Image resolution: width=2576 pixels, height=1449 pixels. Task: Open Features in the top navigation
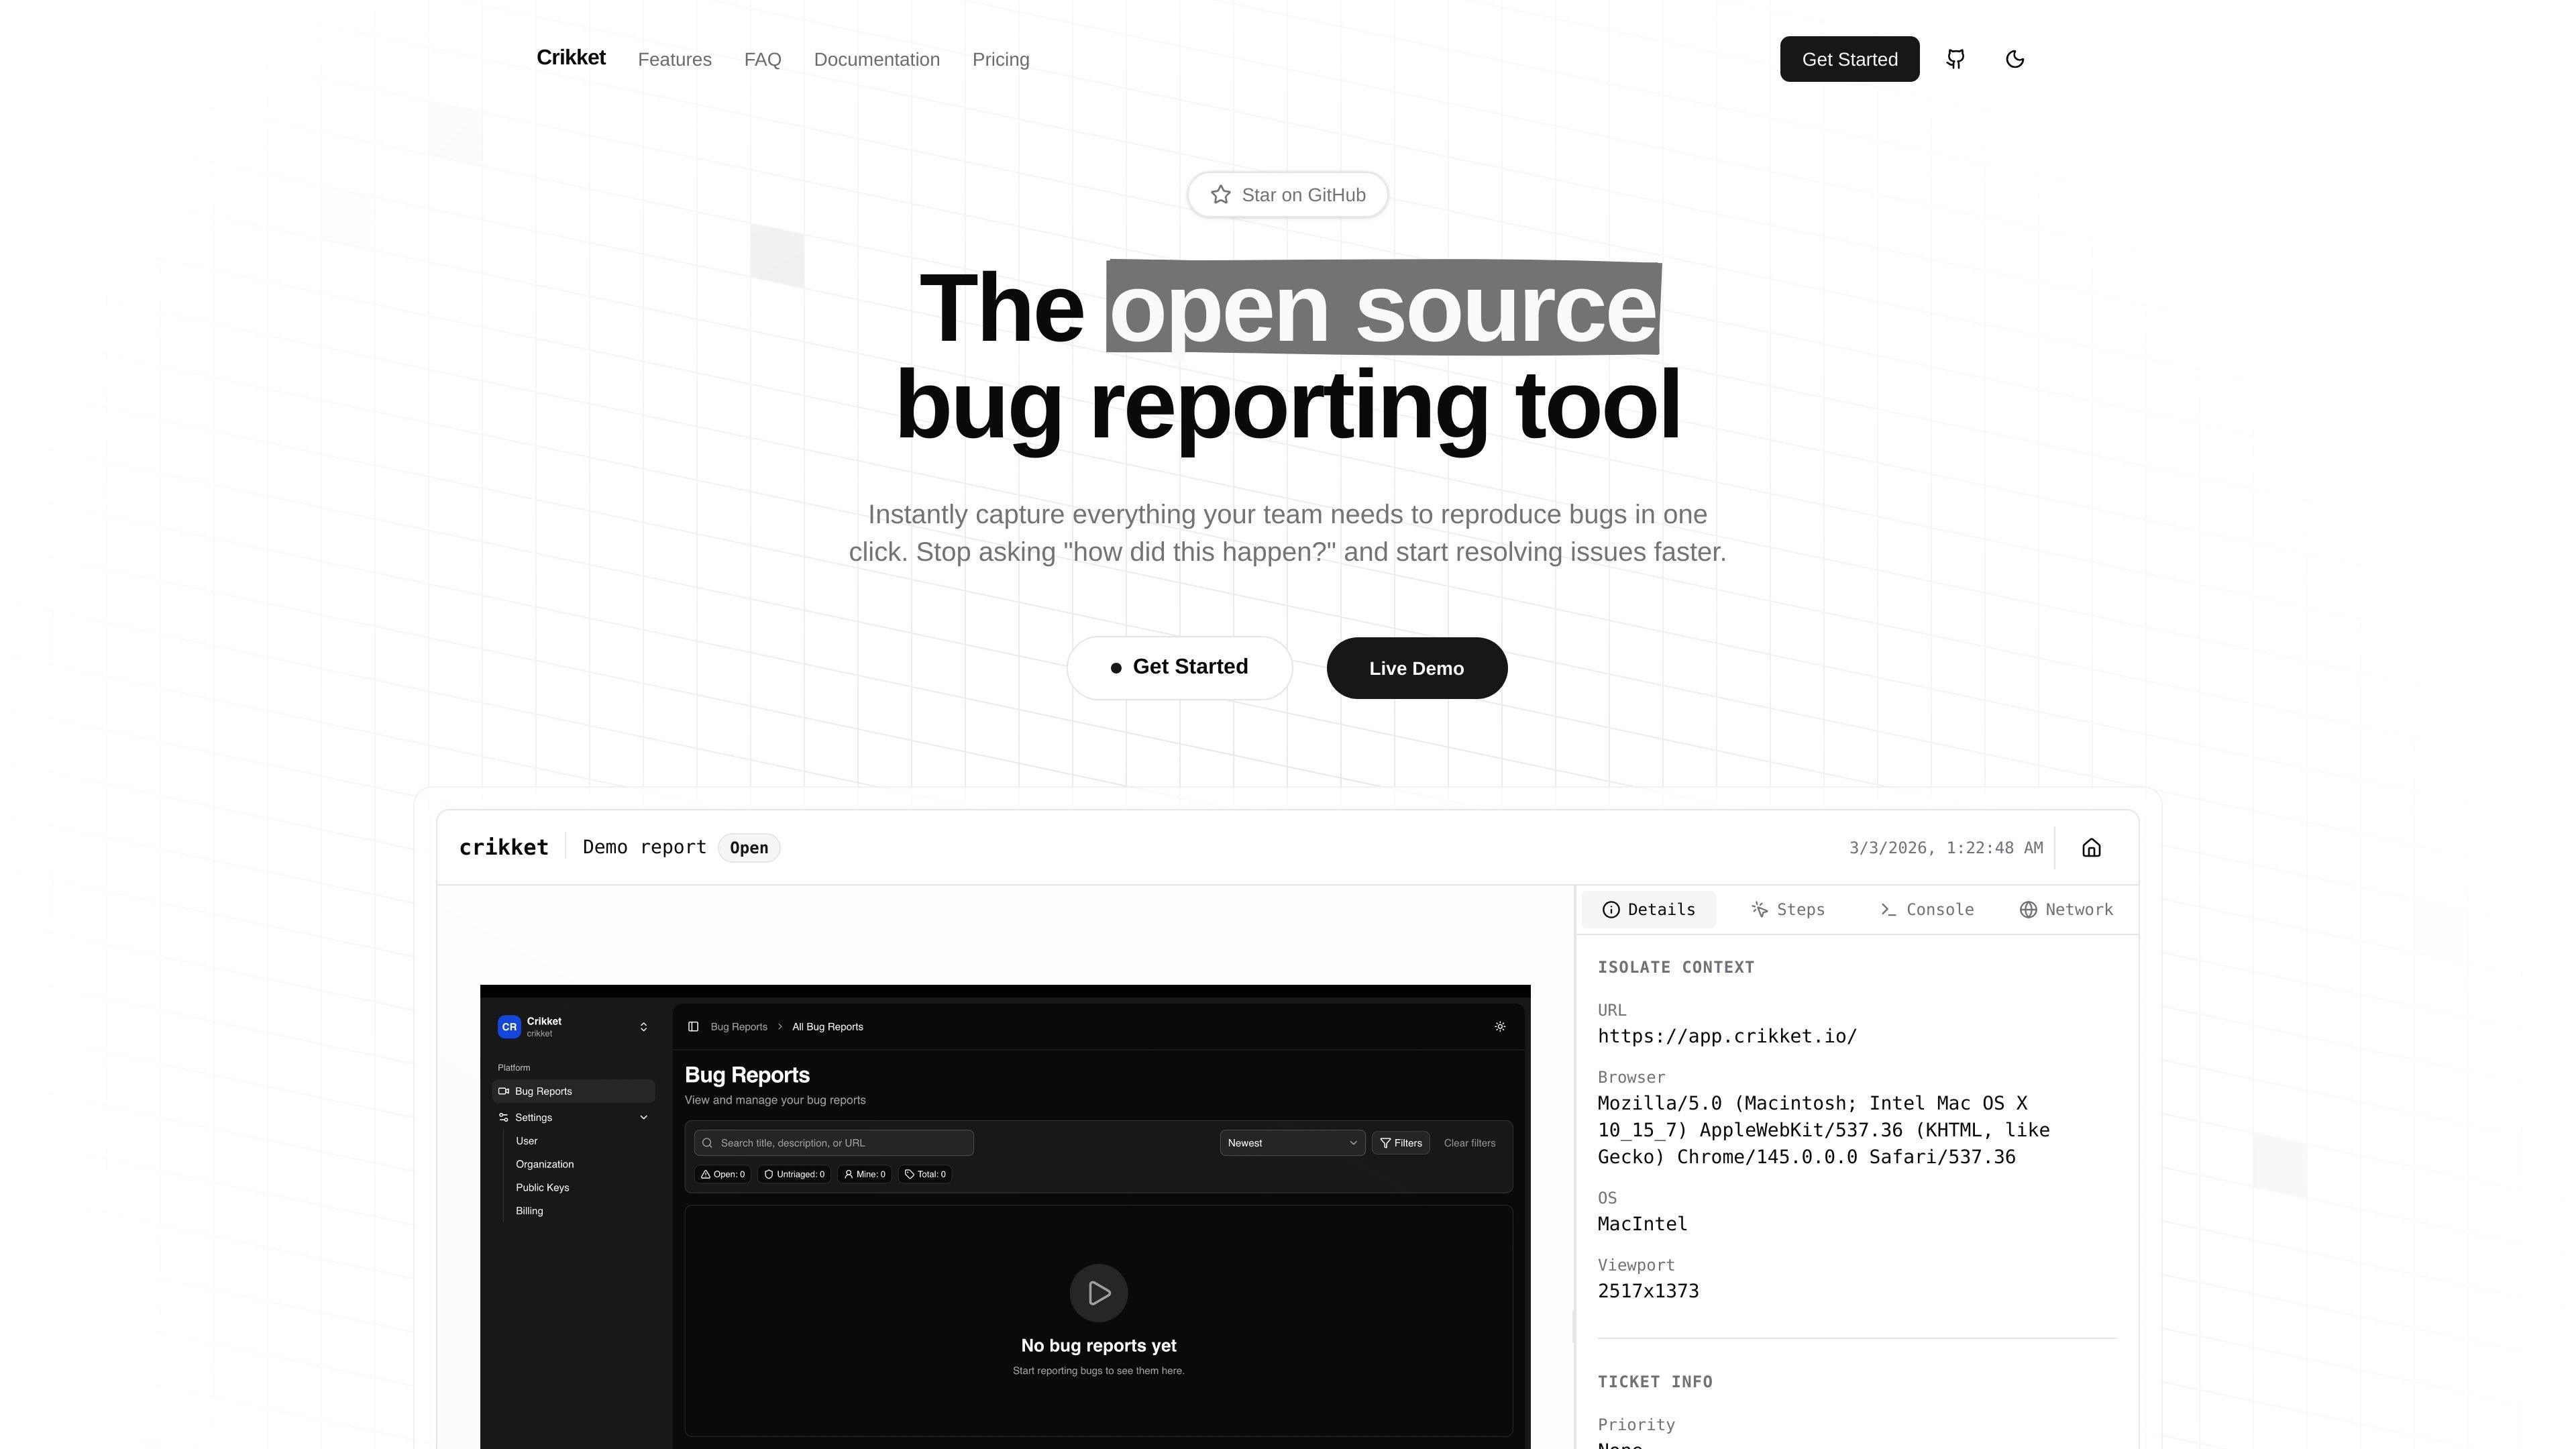675,60
